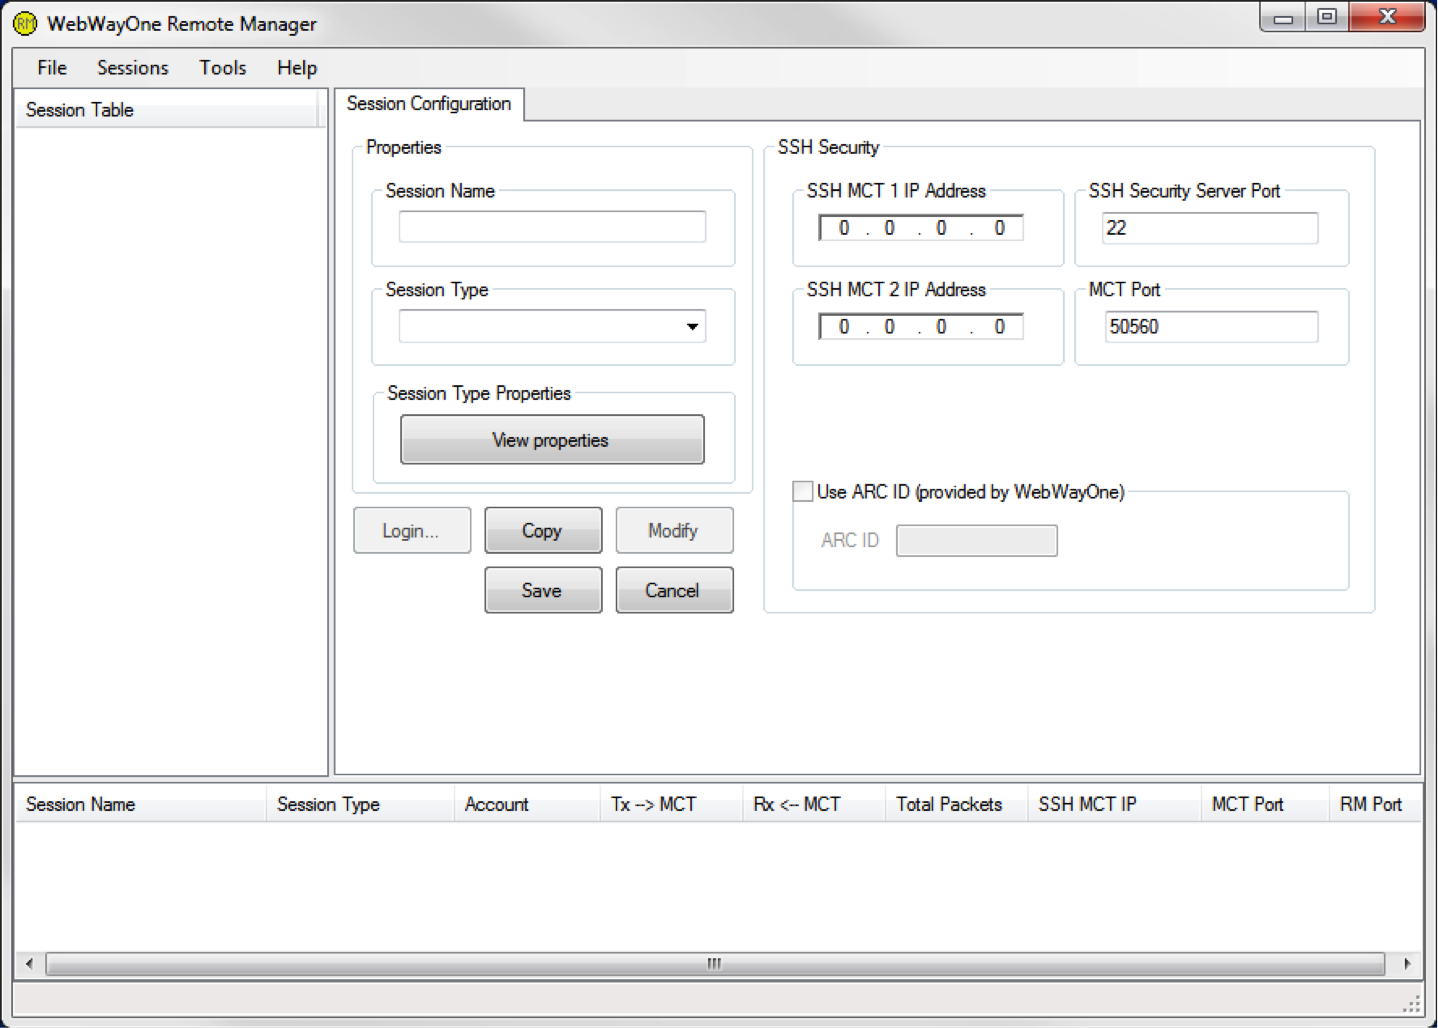This screenshot has height=1028, width=1438.
Task: Focus the SSH Security Server Port field
Action: coord(1210,228)
